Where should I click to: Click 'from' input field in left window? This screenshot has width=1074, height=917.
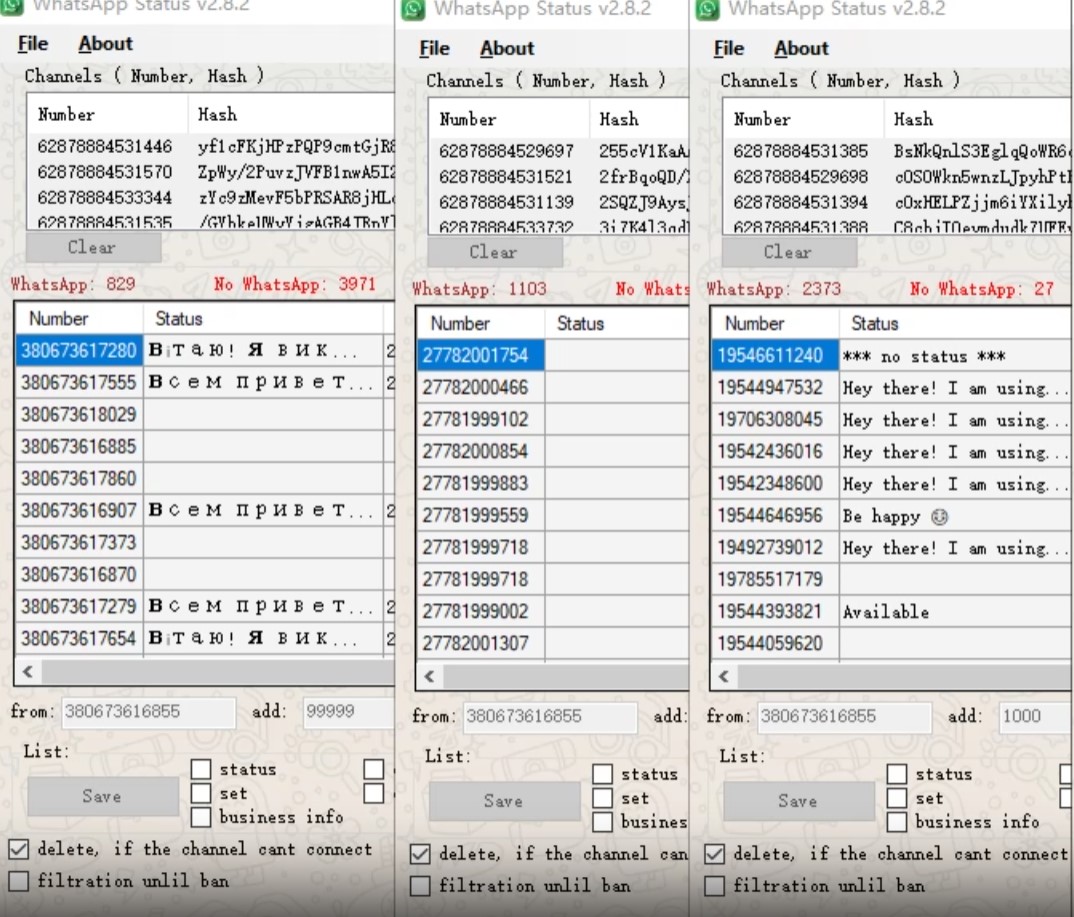(x=149, y=712)
